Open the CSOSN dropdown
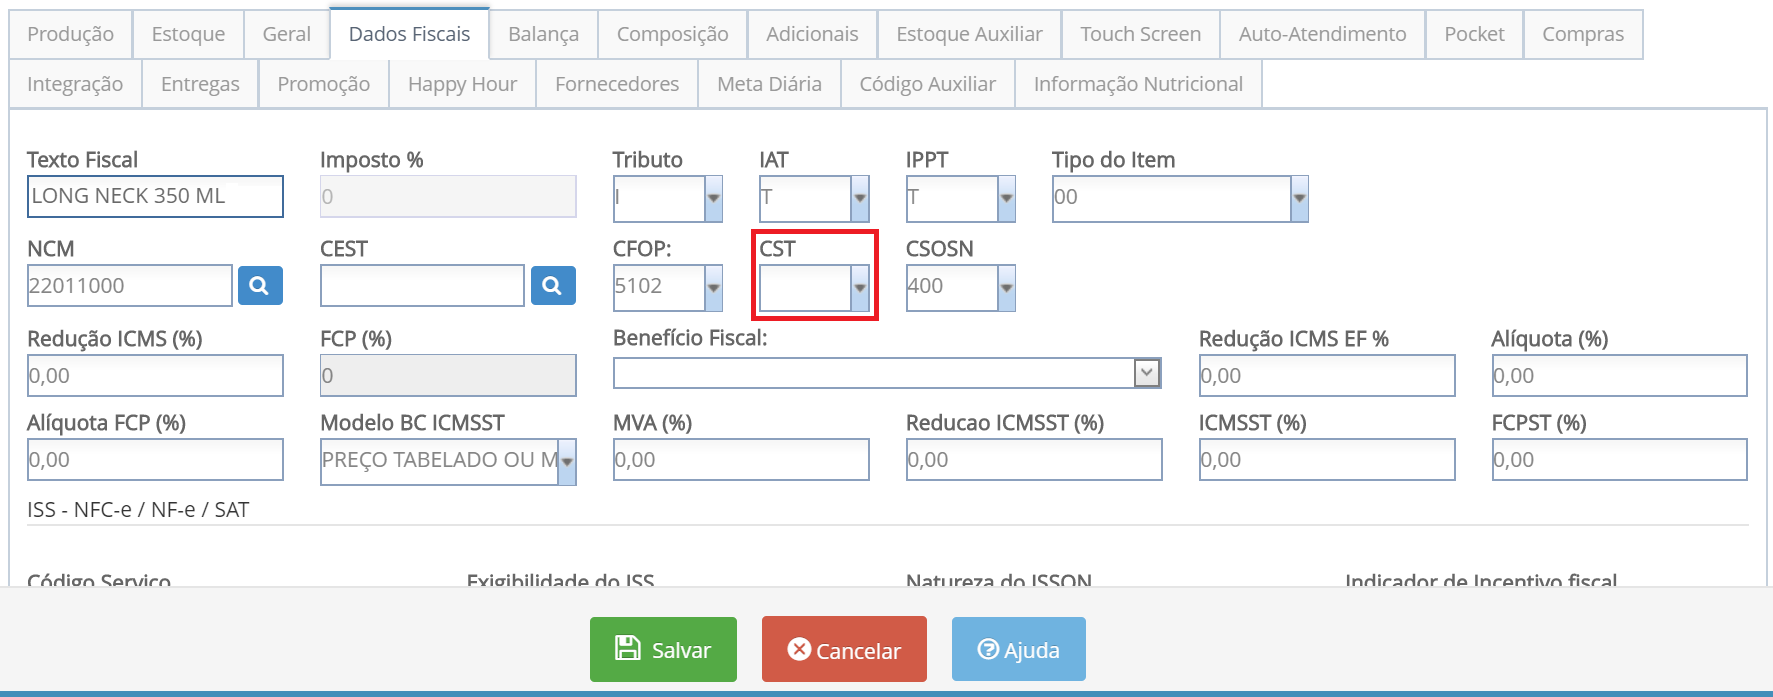Viewport: 1773px width, 697px height. 1006,288
